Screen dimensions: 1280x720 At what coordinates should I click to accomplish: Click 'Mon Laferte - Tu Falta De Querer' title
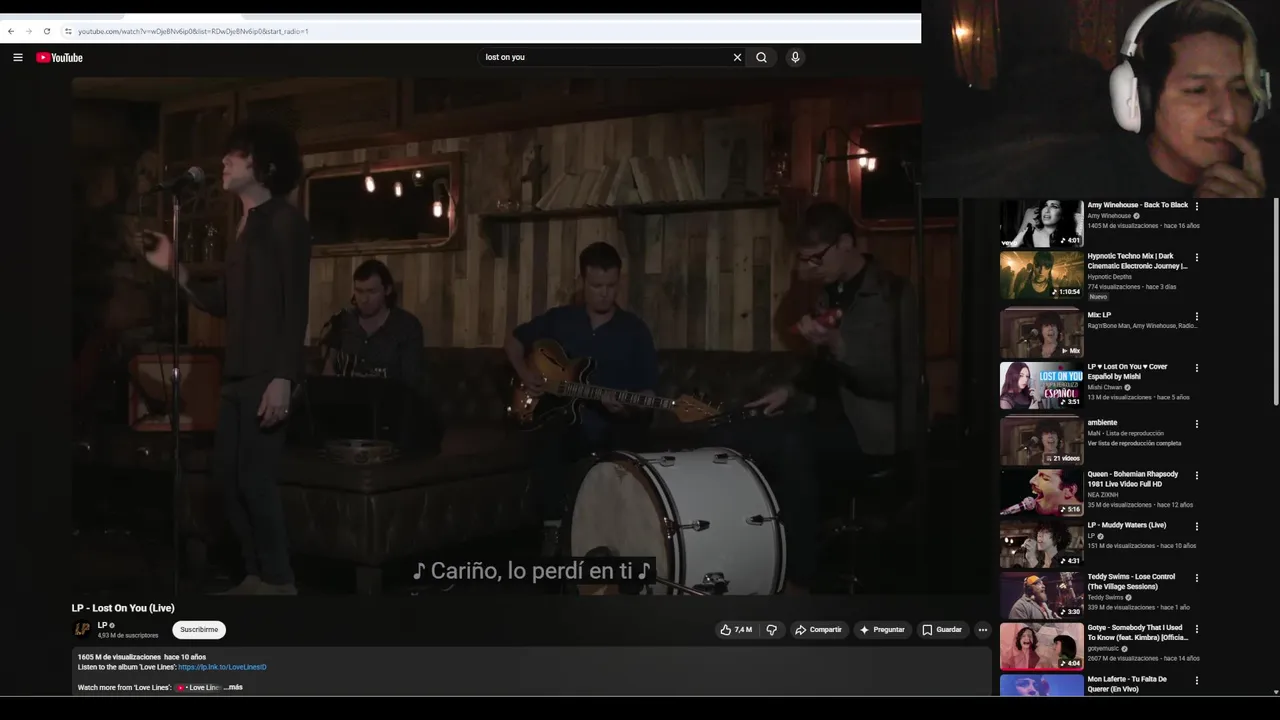(1127, 684)
